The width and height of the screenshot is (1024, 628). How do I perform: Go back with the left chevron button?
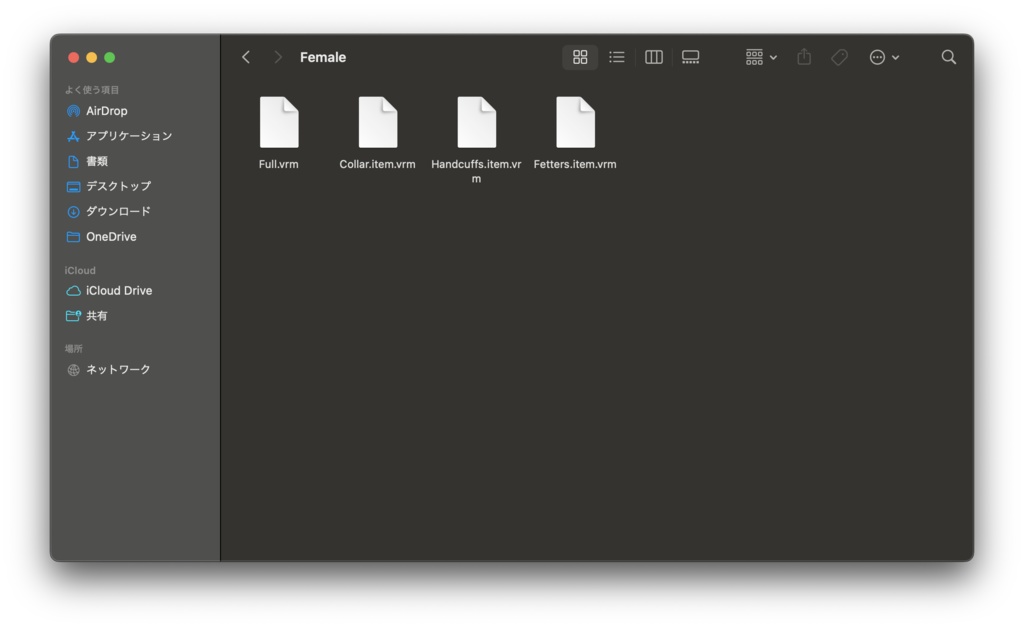[246, 57]
